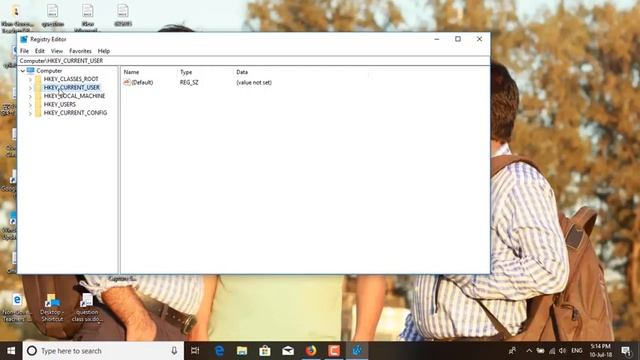
Task: Click the taskbar search box
Action: point(103,351)
